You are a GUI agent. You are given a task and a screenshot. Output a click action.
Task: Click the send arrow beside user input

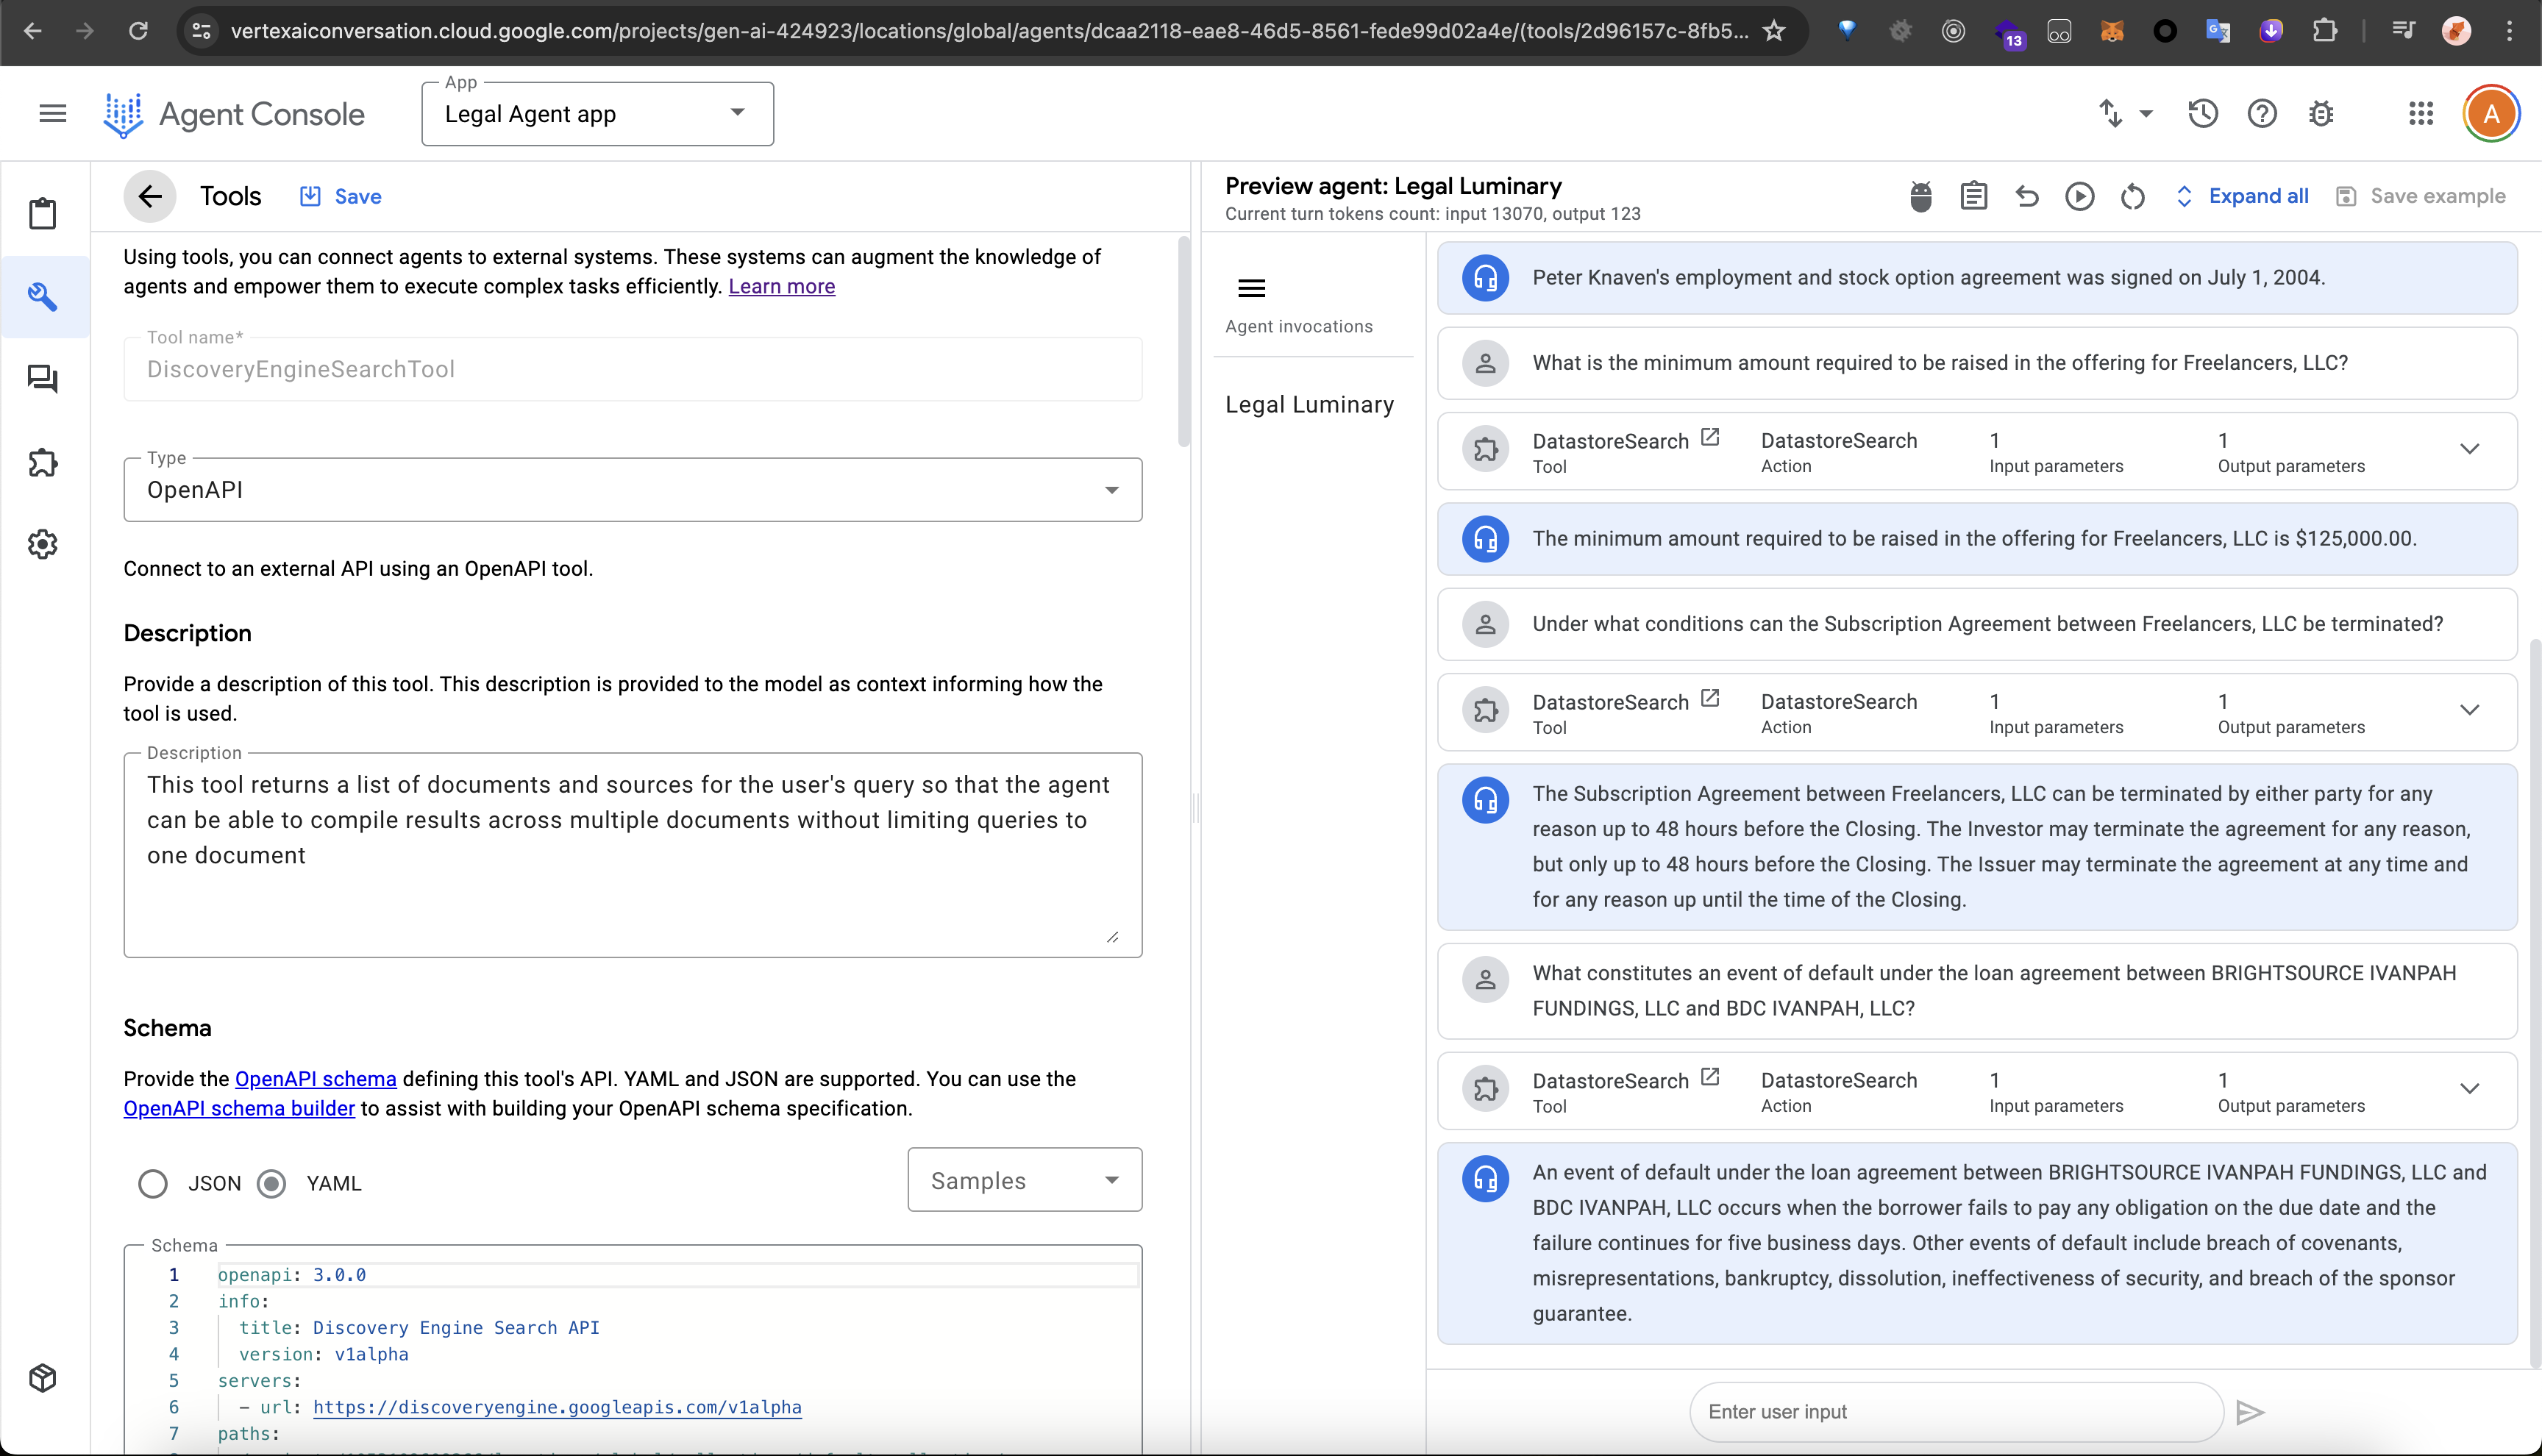(x=2250, y=1412)
